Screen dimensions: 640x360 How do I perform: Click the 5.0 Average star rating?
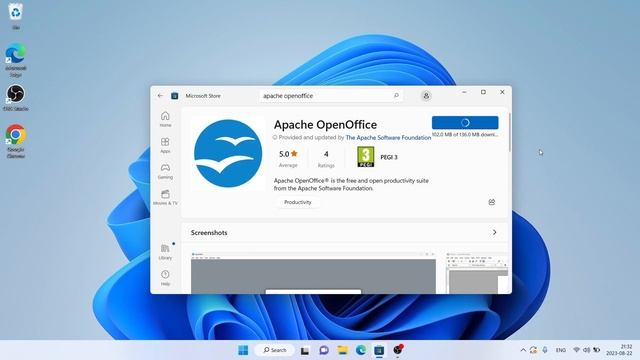tap(288, 158)
